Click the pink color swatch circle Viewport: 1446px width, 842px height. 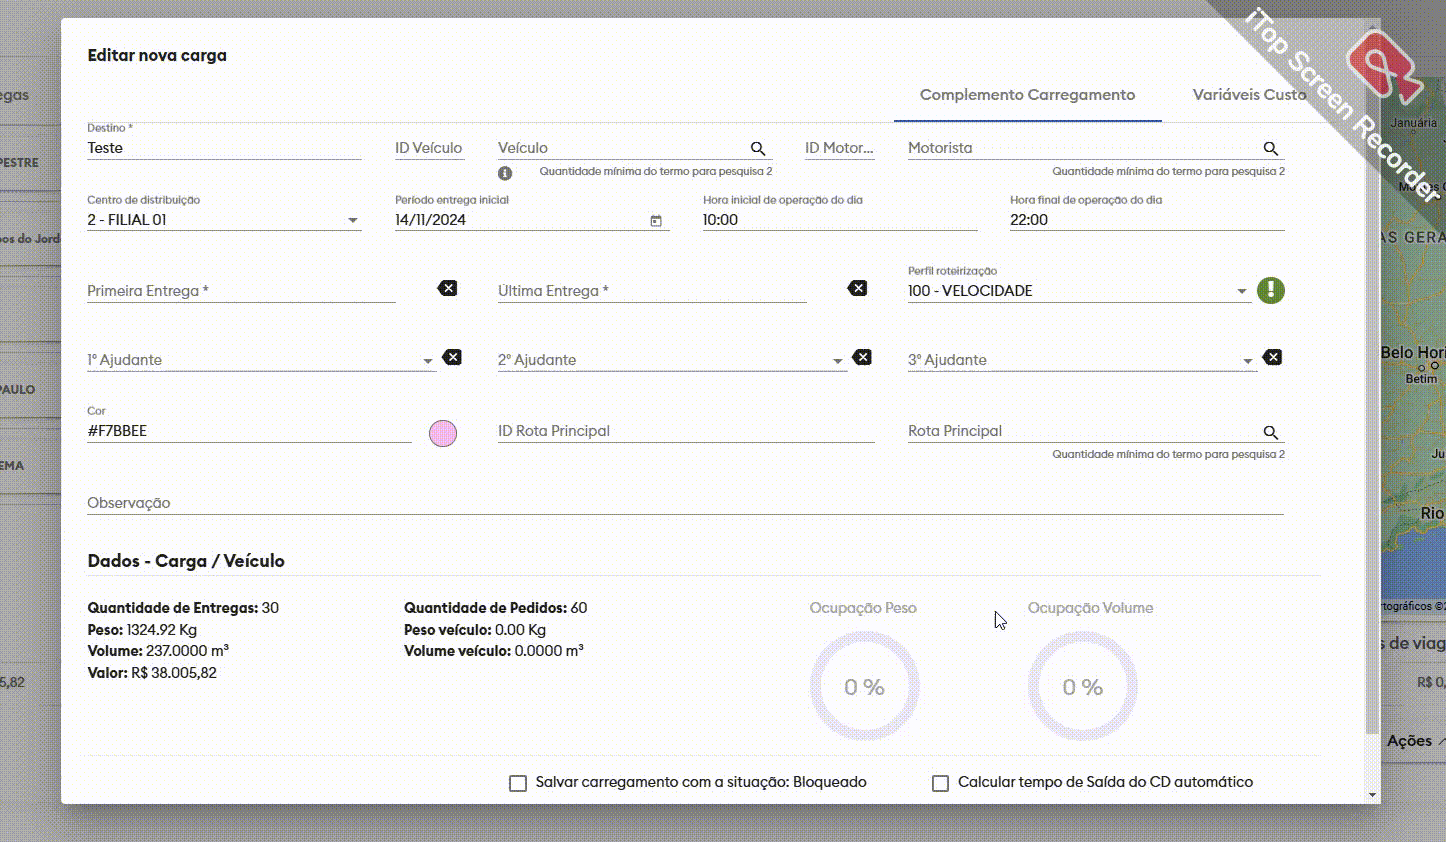443,433
